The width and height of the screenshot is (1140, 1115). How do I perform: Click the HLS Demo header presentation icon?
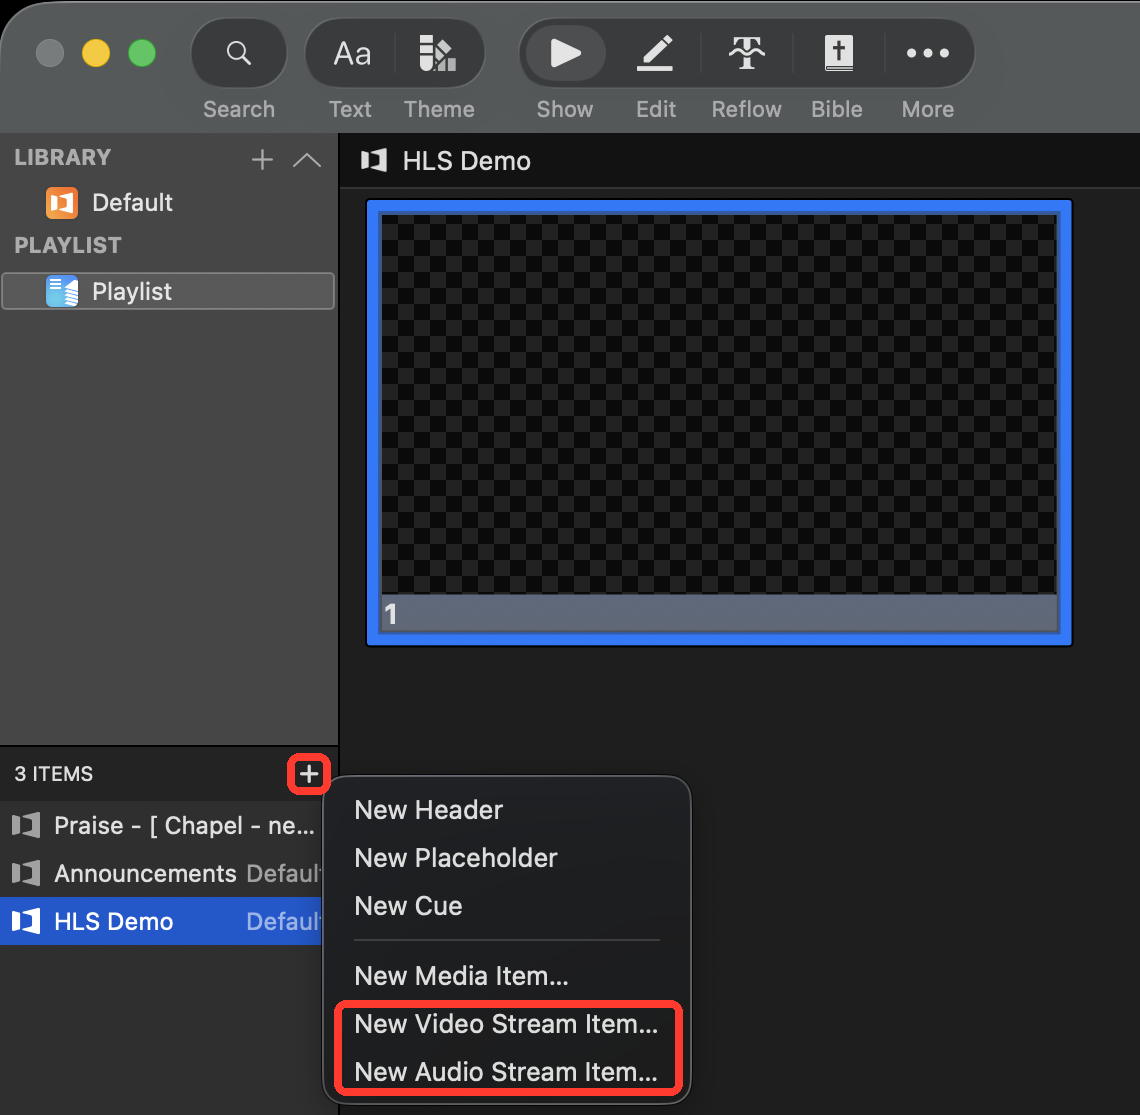tap(374, 160)
